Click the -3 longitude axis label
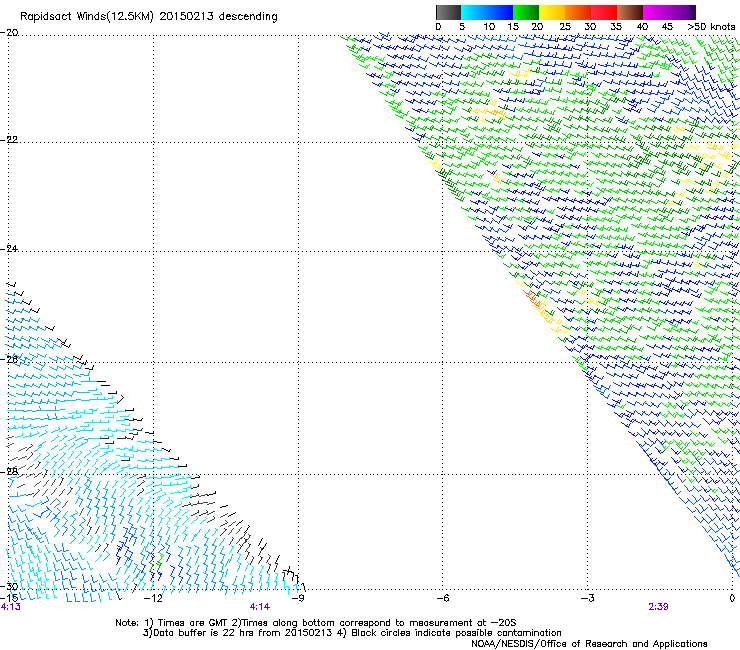The height and width of the screenshot is (650, 740). [x=587, y=598]
